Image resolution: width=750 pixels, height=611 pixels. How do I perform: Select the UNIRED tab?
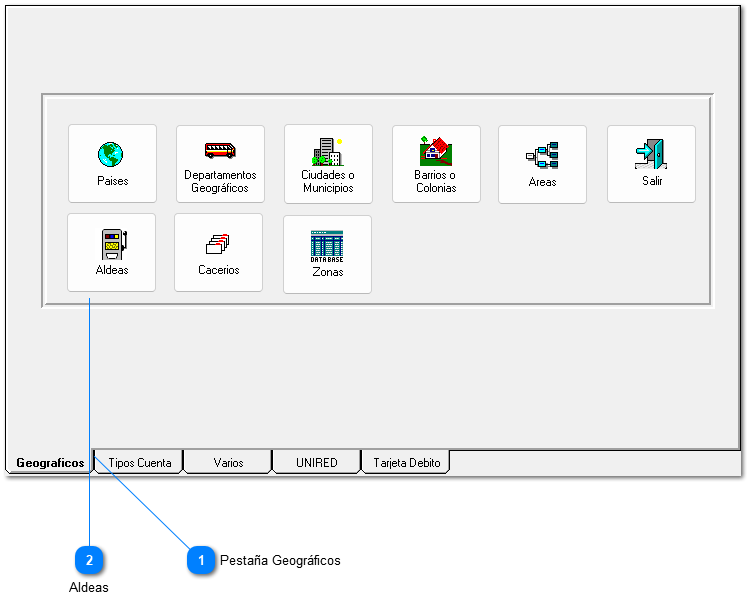pos(316,463)
